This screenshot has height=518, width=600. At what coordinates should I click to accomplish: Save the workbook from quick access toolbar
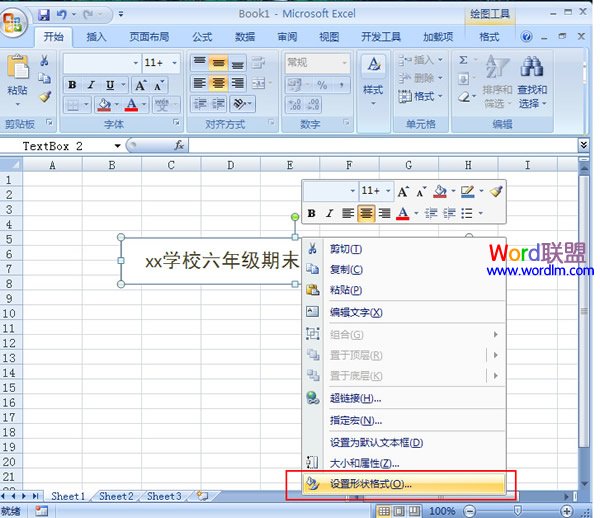click(44, 15)
